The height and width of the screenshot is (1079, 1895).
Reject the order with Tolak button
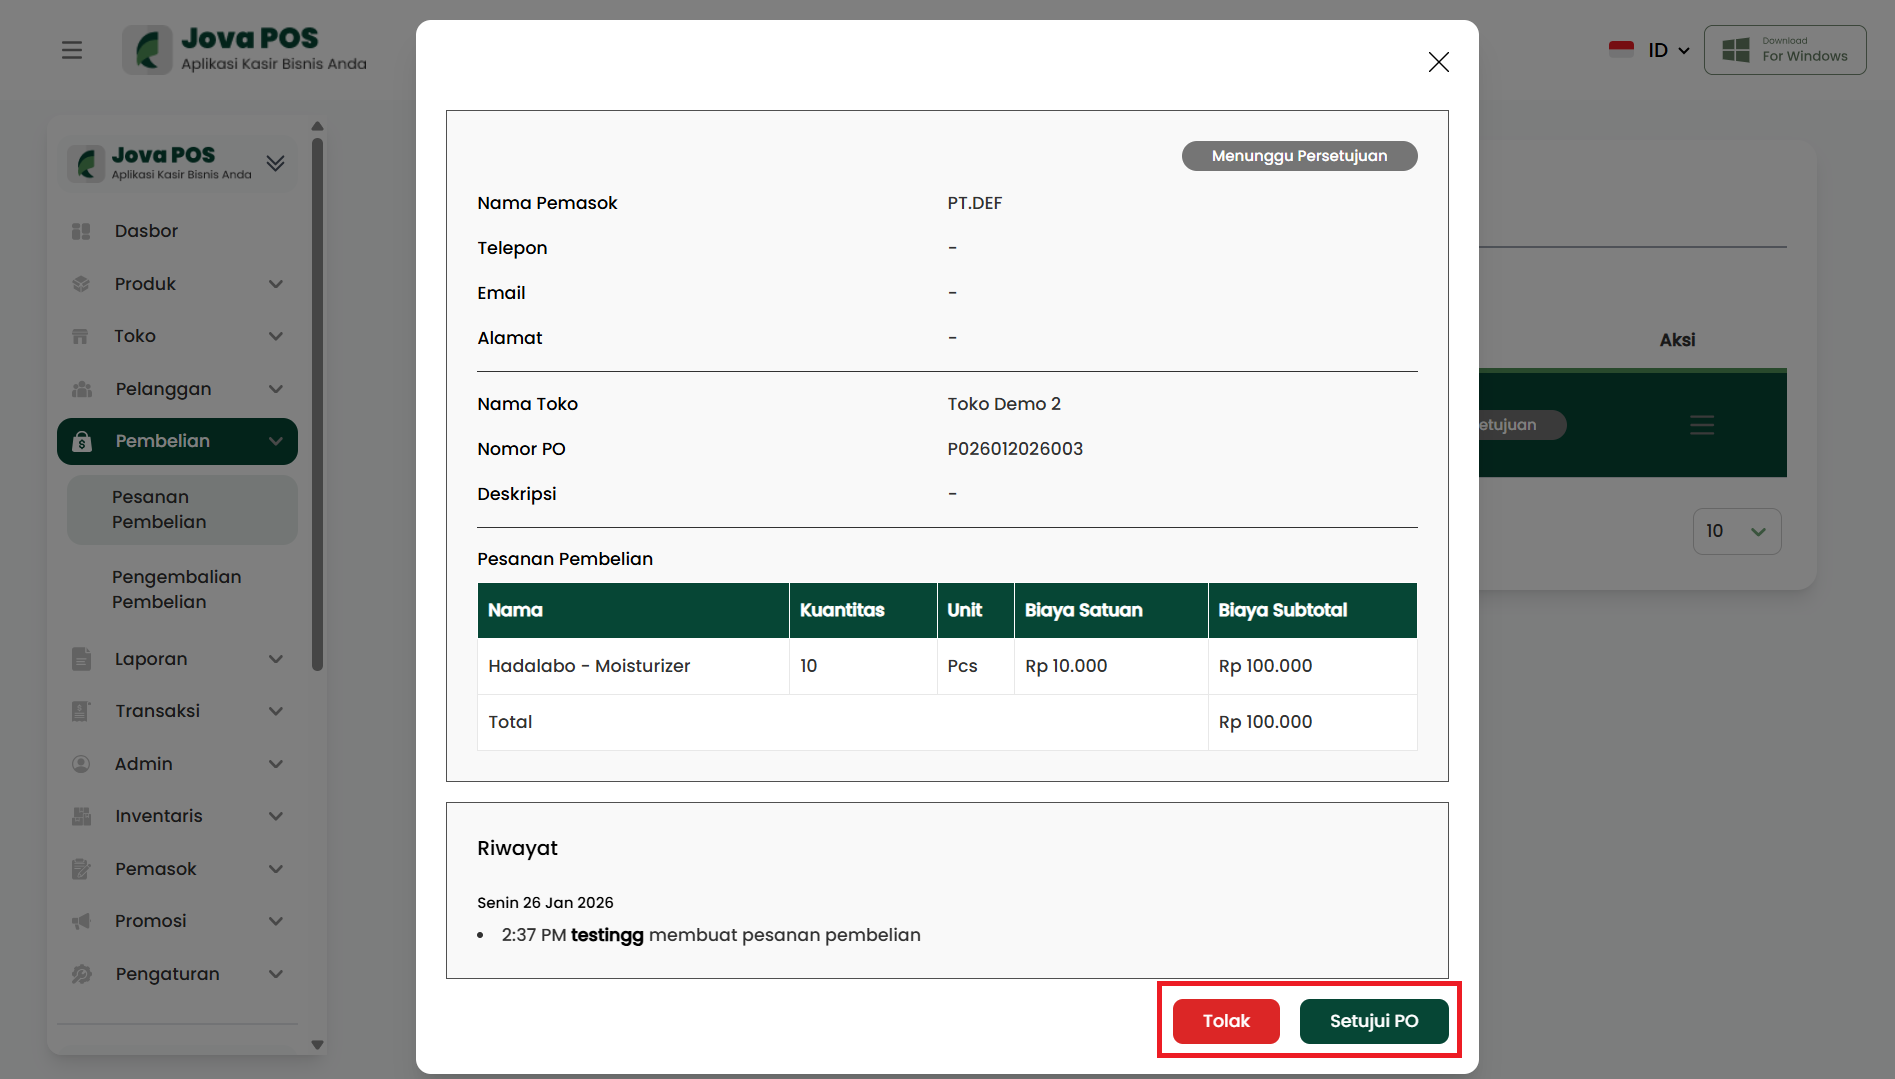1225,1021
